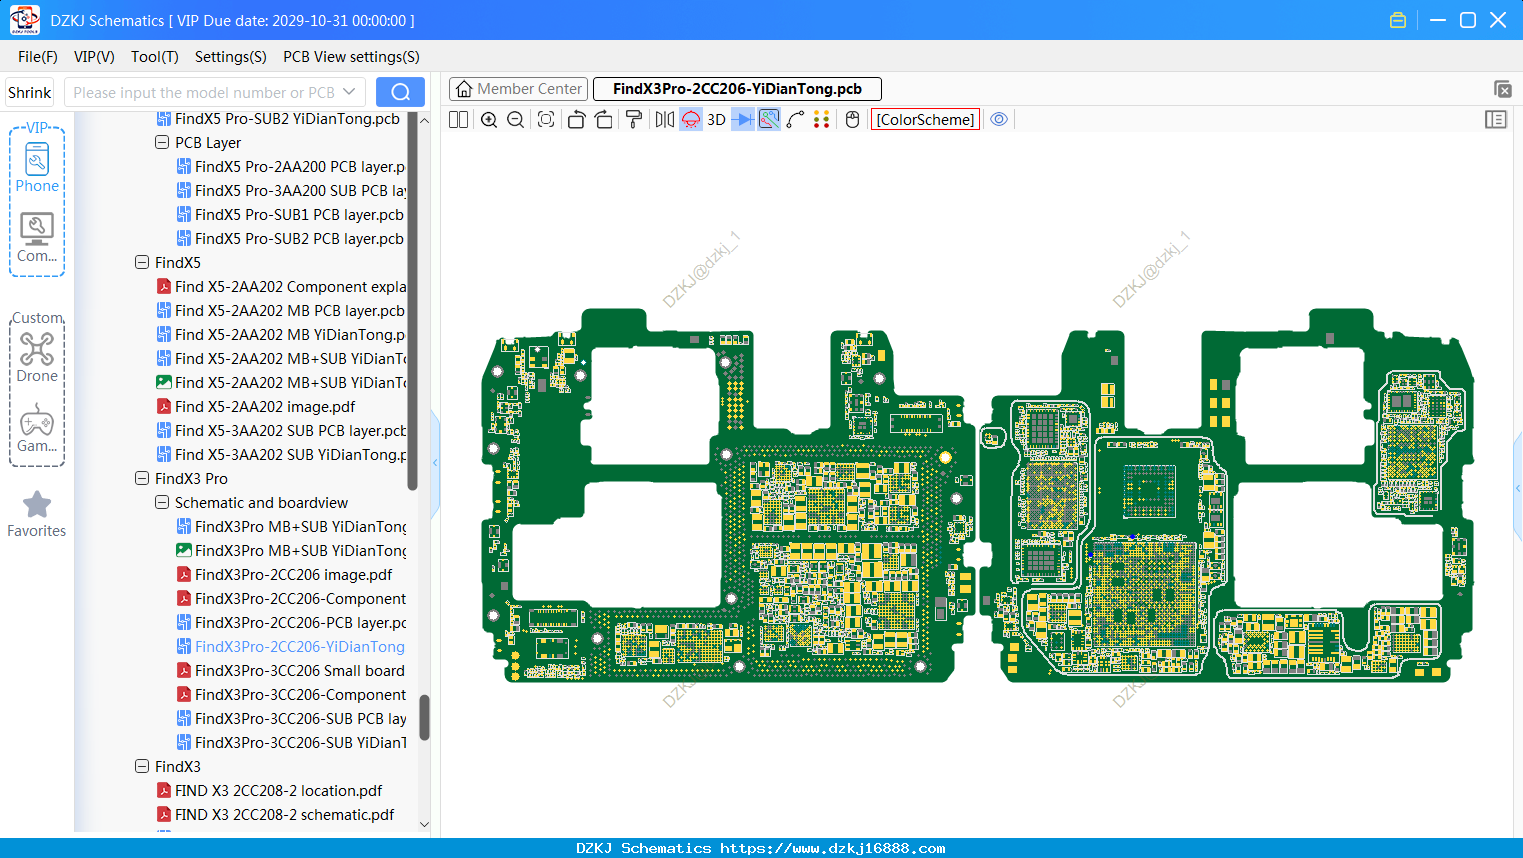Screen dimensions: 1523x858
Task: Open the File(F) menu
Action: point(38,57)
